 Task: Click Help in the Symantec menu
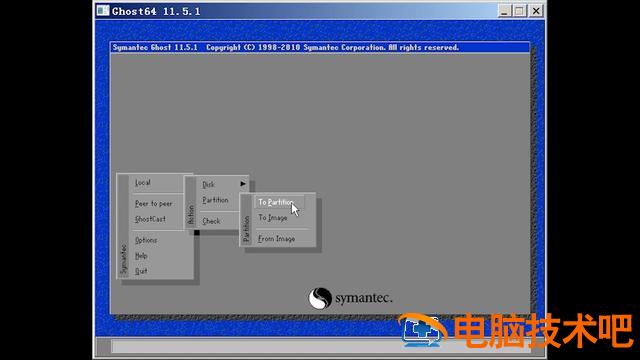[x=141, y=256]
